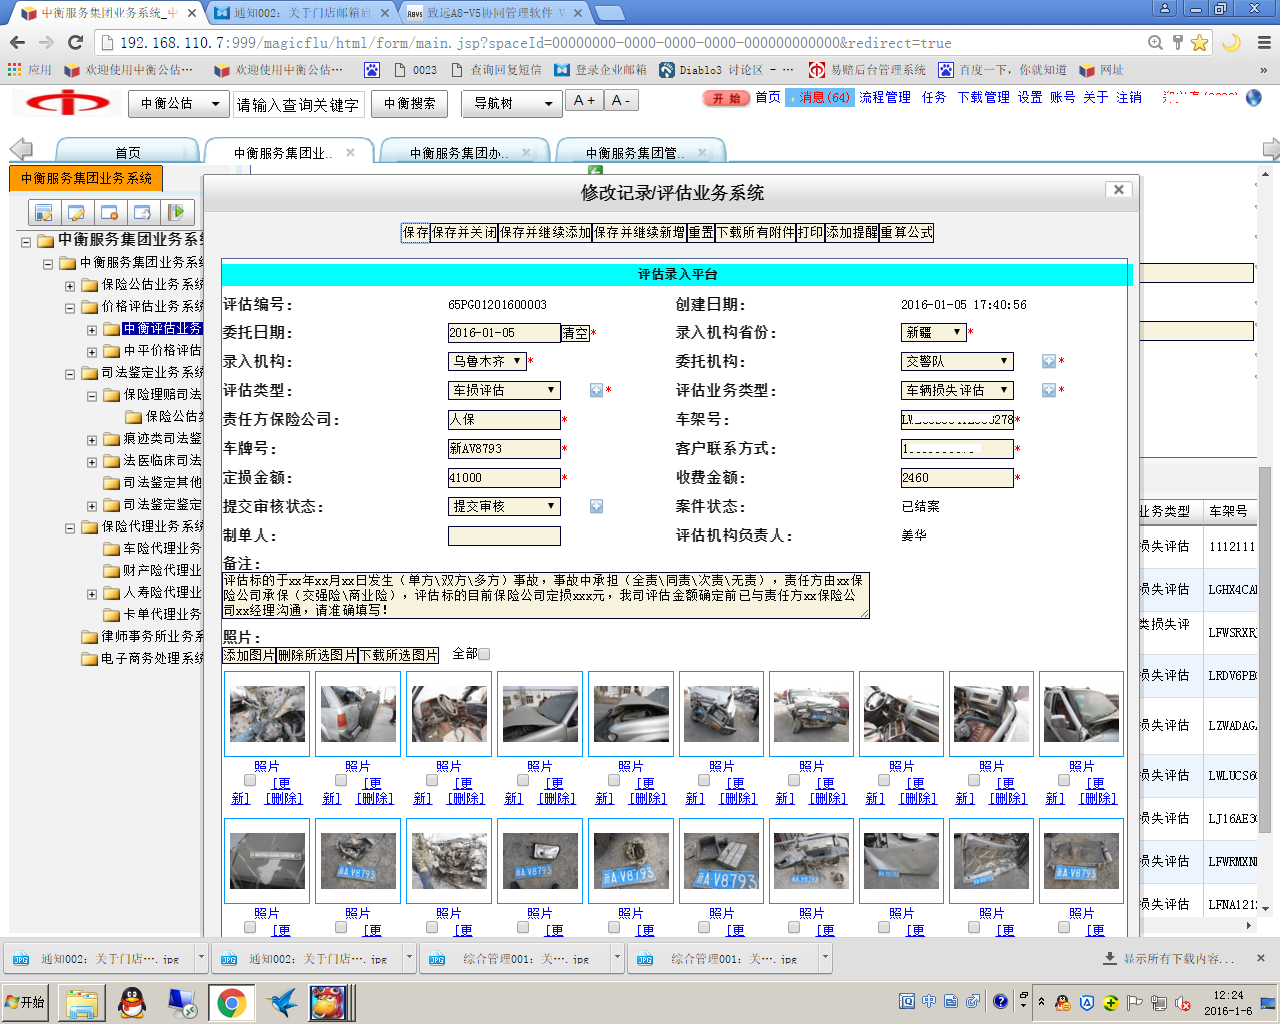
Task: Open Chrome menu hamburger icon
Action: point(1264,42)
